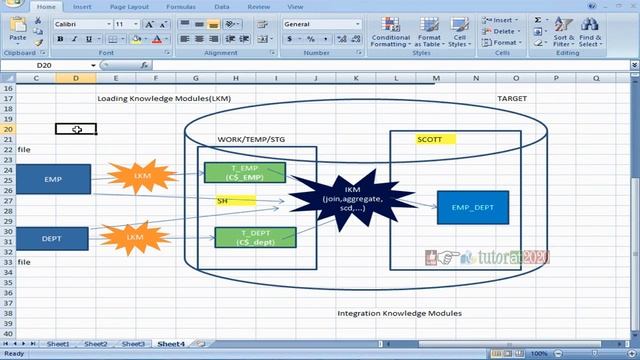Click the Clear eraser icon
Viewport: 640px width, 360px height.
tap(538, 42)
